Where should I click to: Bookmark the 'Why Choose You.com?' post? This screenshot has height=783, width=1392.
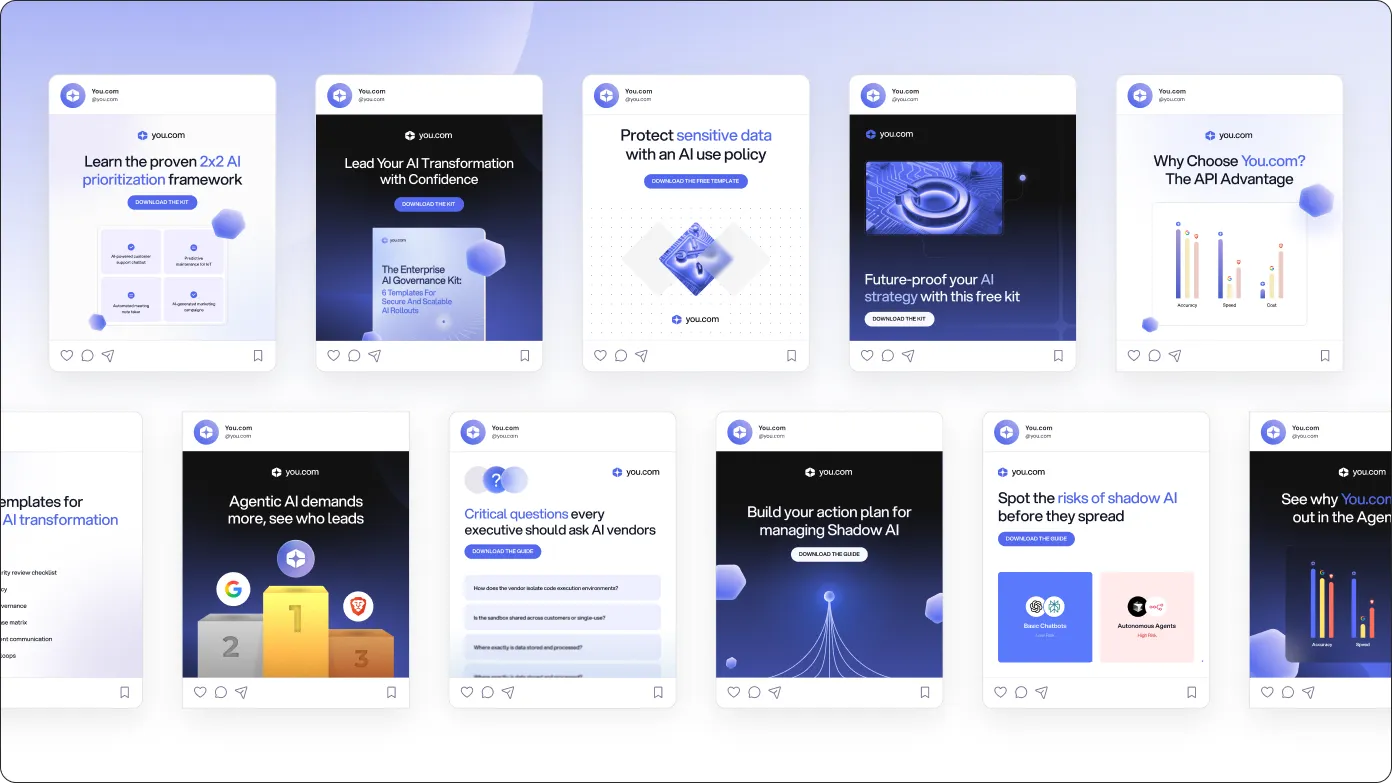pyautogui.click(x=1325, y=355)
